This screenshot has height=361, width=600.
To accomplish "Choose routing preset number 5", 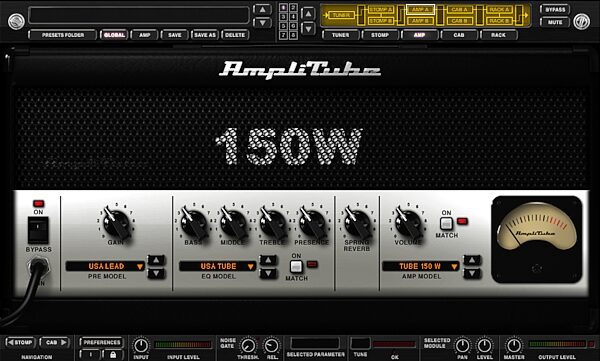I will coord(283,26).
